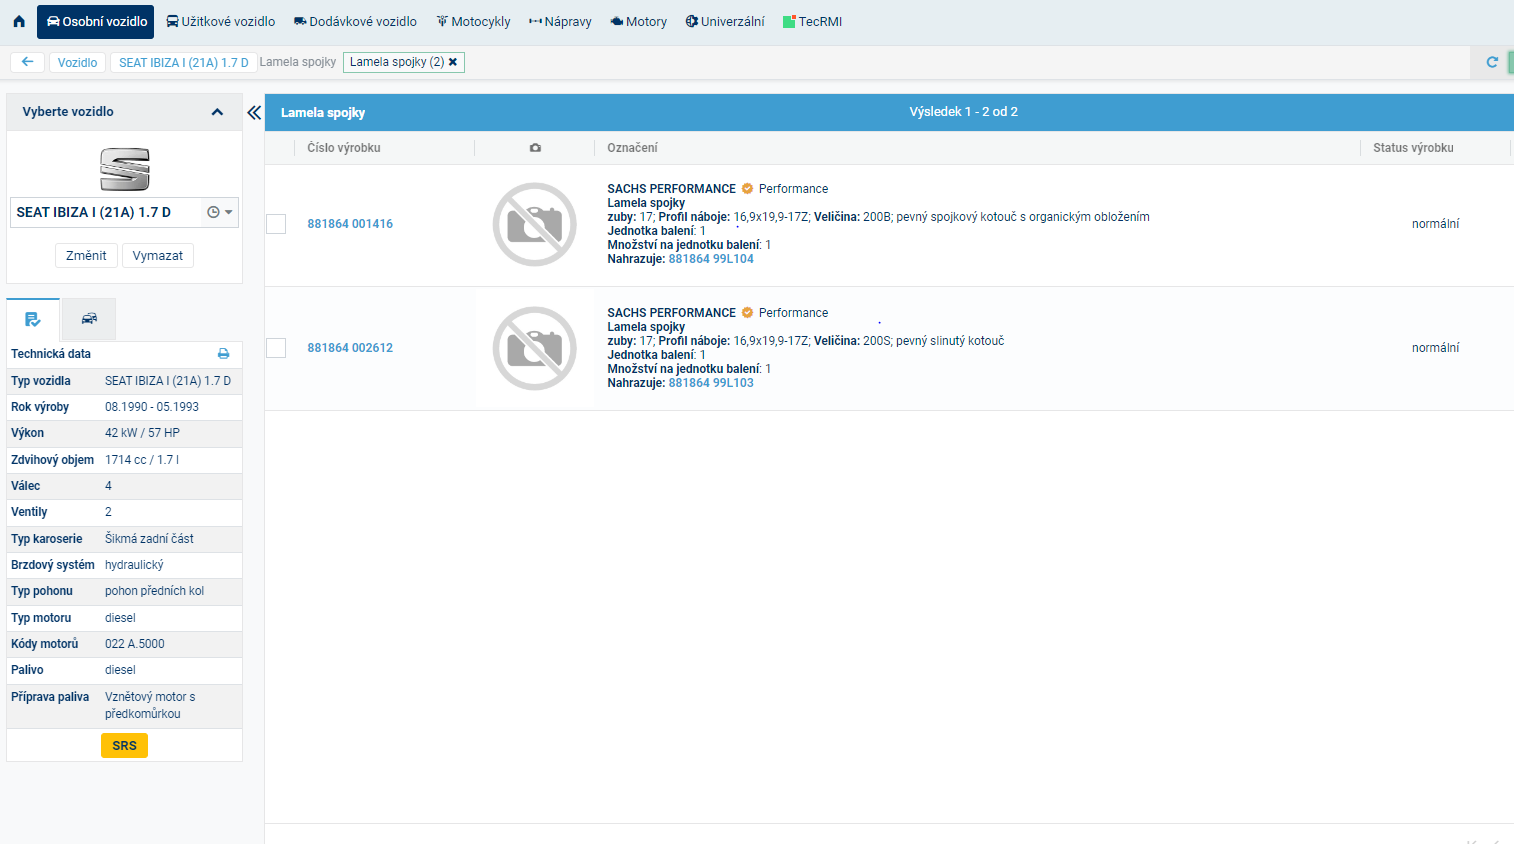This screenshot has width=1514, height=844.
Task: Click the SEAT brand logo
Action: point(125,169)
